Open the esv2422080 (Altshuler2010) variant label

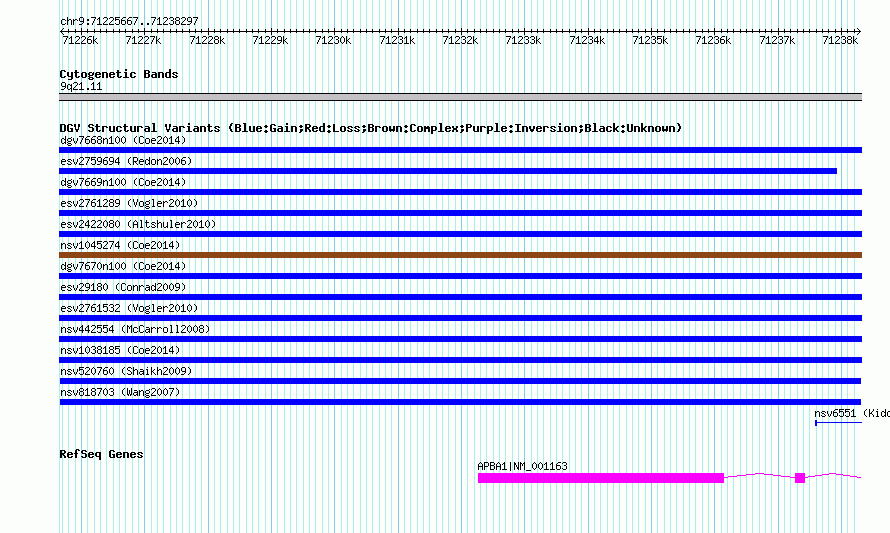pyautogui.click(x=138, y=224)
